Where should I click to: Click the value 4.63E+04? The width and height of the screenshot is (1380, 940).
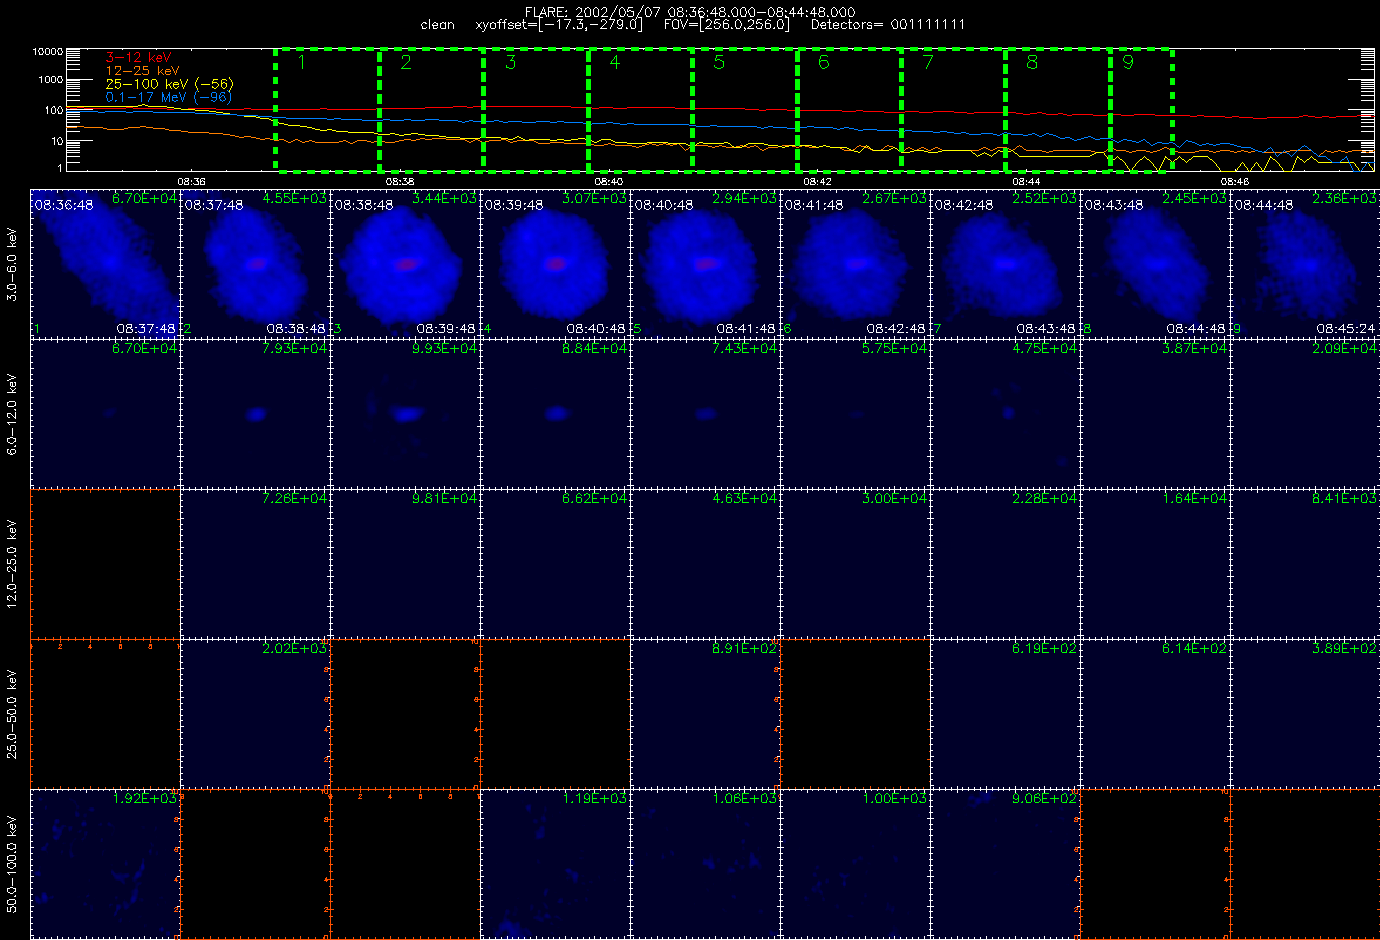[x=745, y=498]
